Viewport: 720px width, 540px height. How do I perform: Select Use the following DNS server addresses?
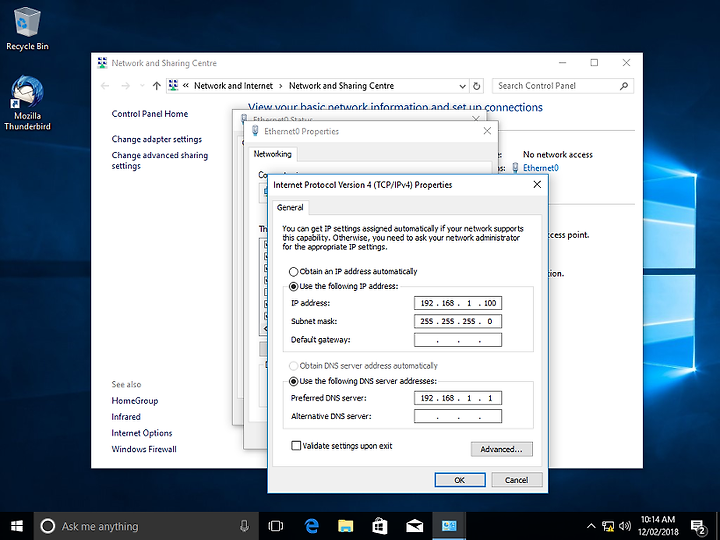tap(362, 381)
